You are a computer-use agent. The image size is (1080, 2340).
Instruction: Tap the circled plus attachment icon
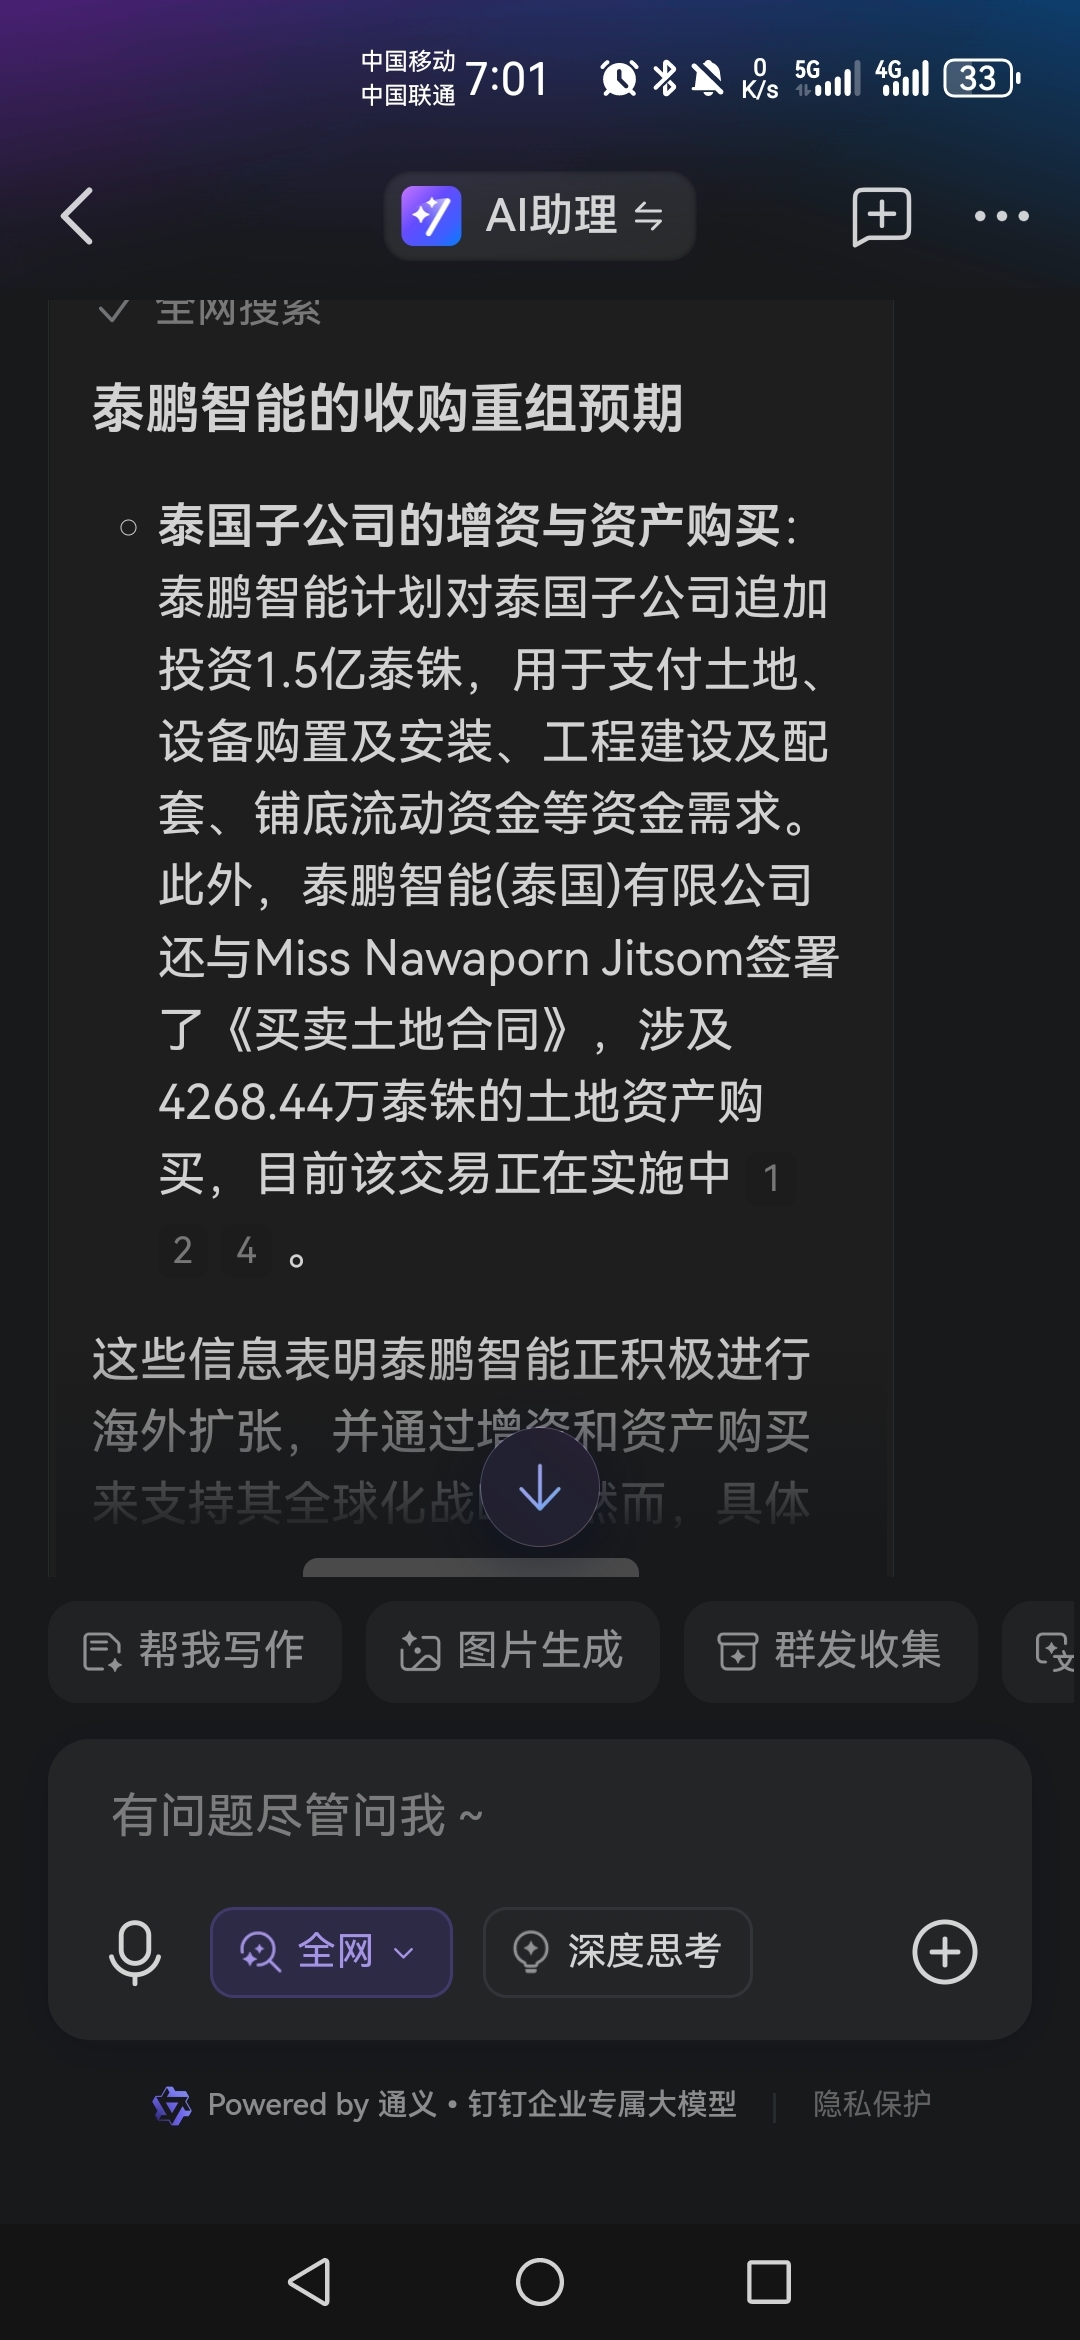click(944, 1952)
